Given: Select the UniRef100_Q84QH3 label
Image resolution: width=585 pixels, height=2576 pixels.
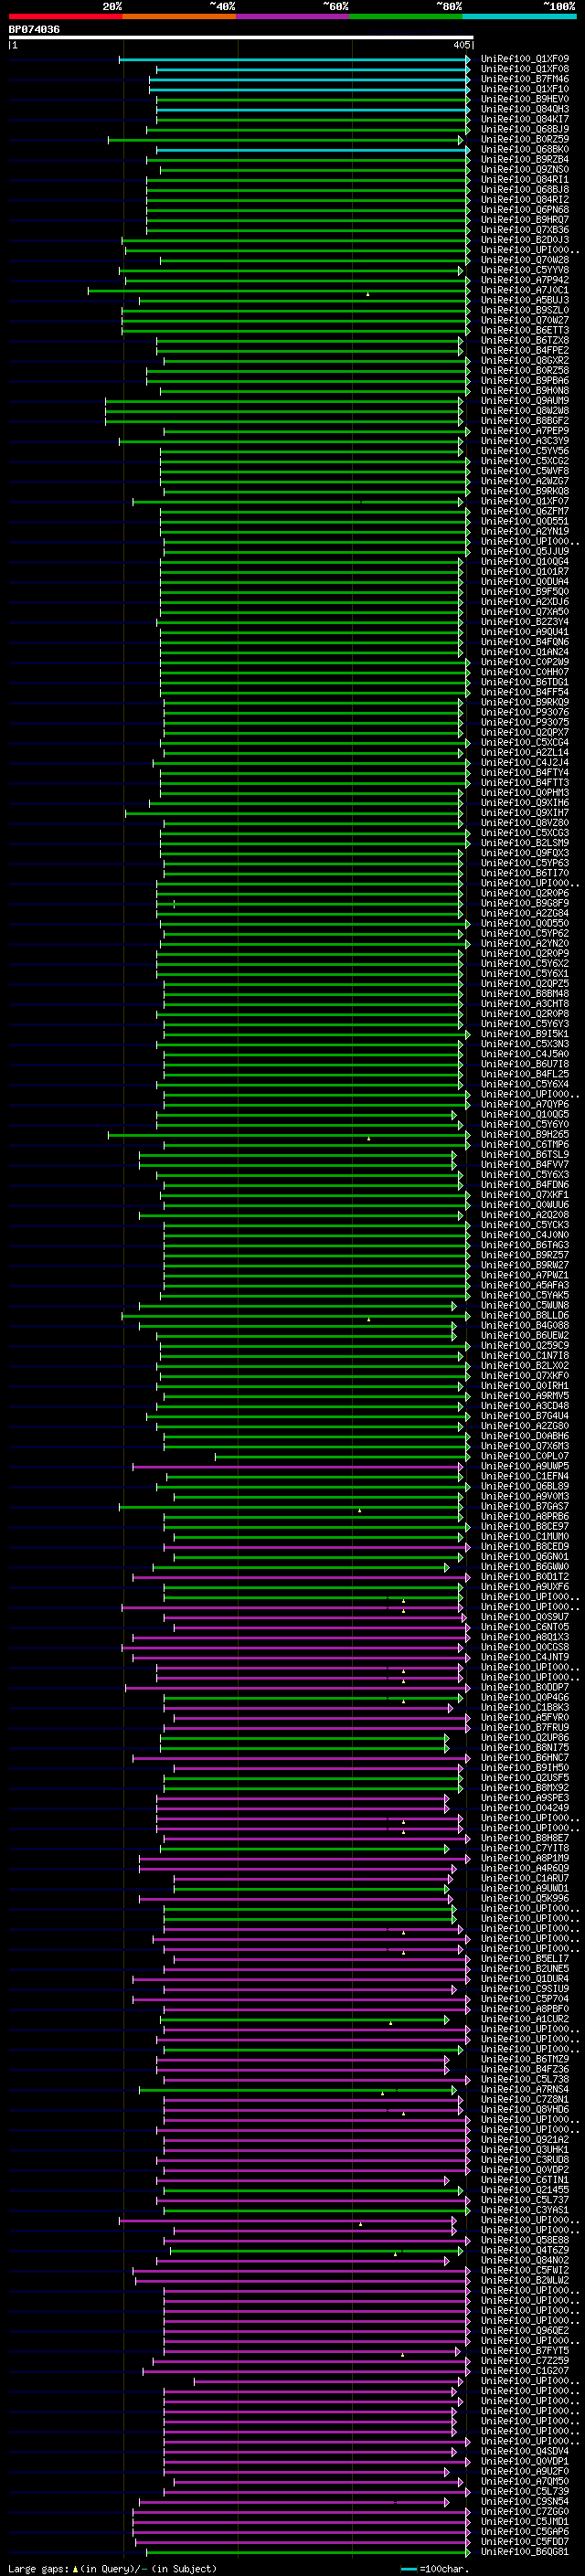Looking at the screenshot, I should (x=525, y=109).
